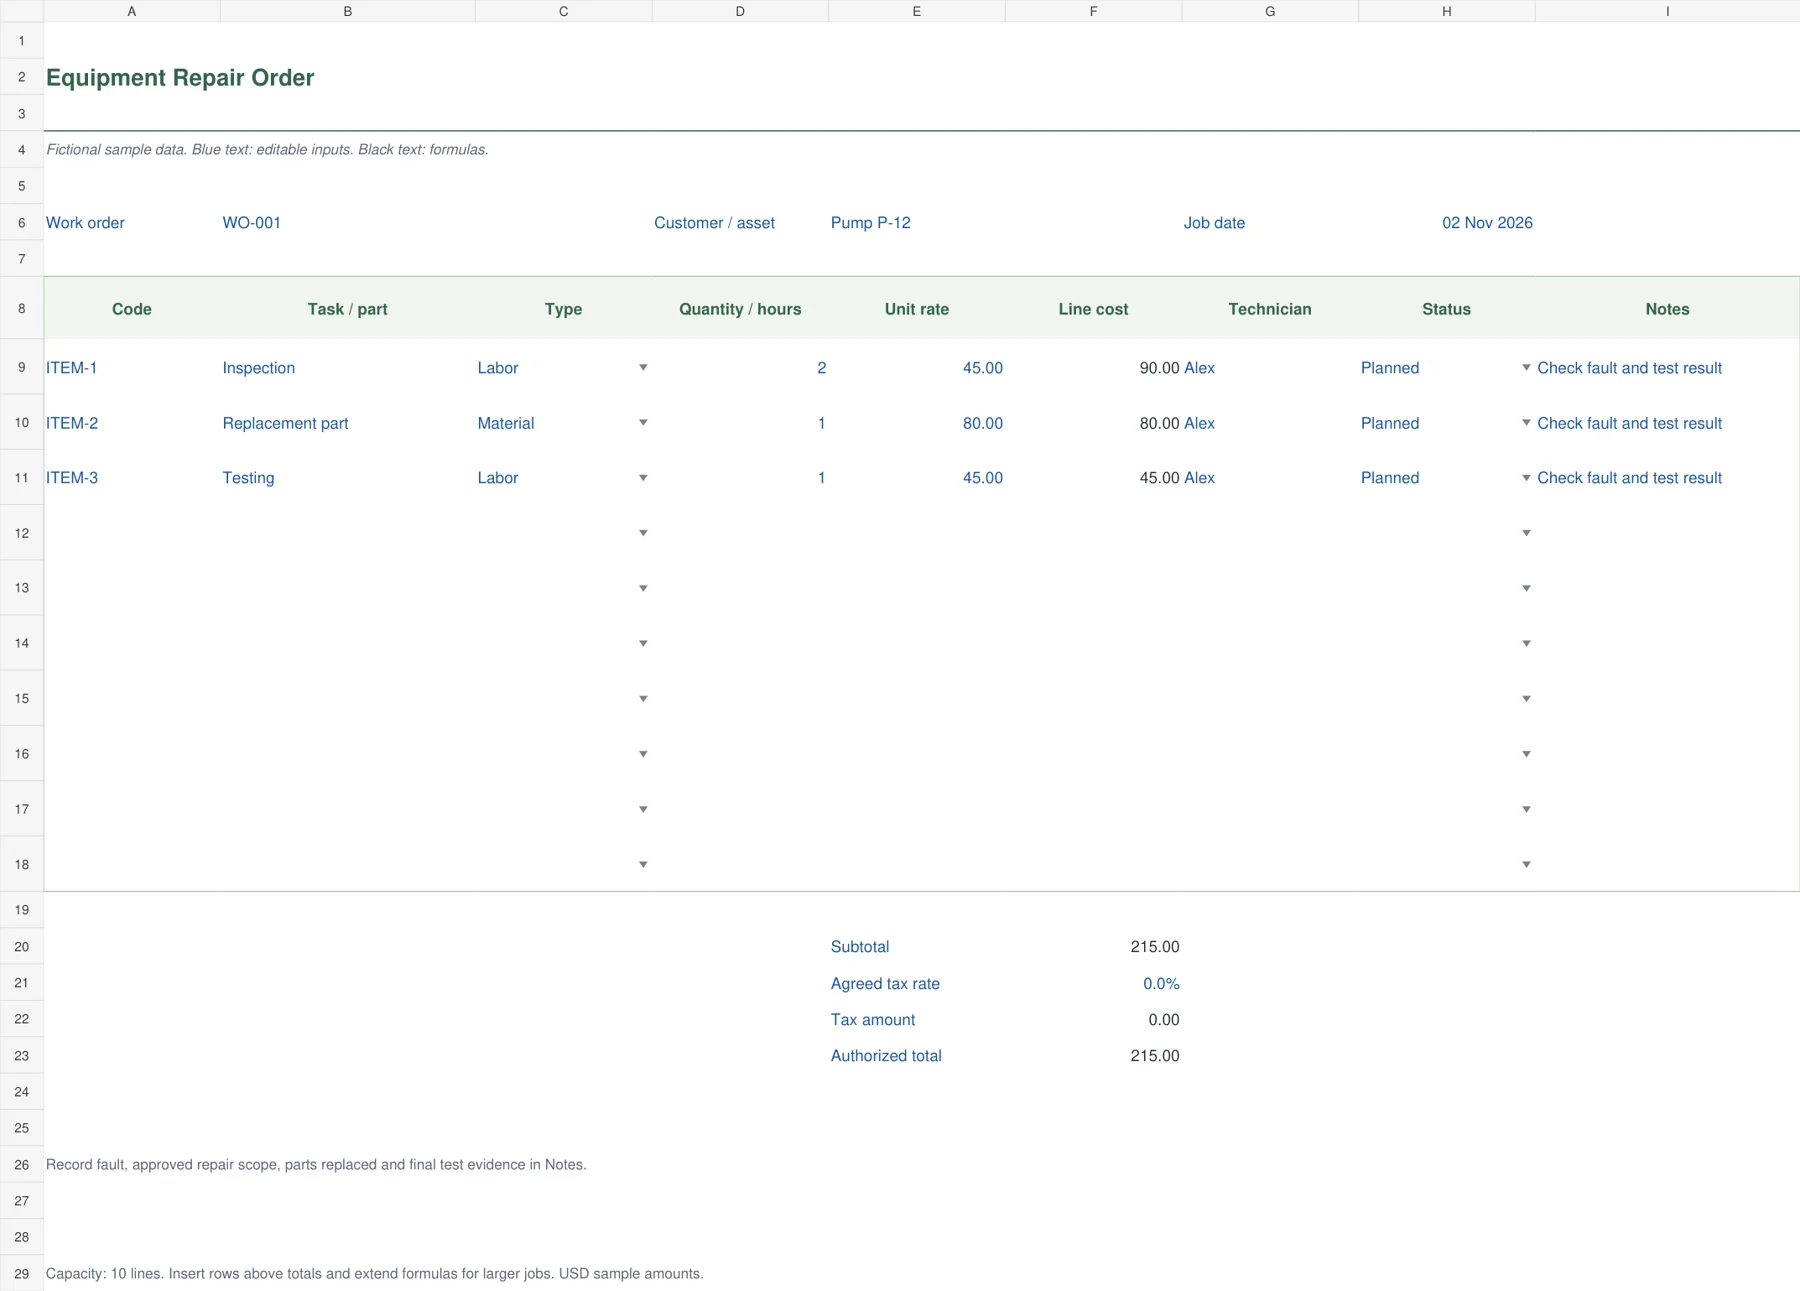
Task: Expand the Status dropdown in row 14
Action: [x=1526, y=644]
